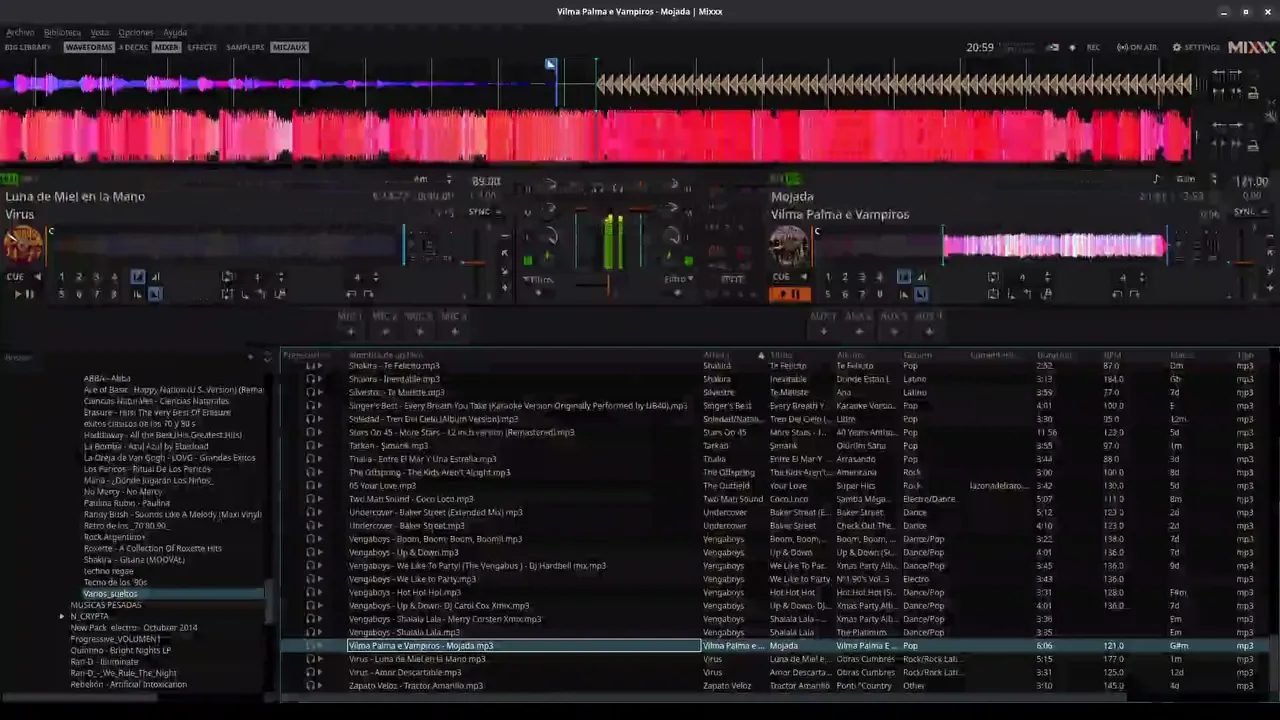
Task: Select Varios_sueltos folder in library tree
Action: (x=110, y=594)
